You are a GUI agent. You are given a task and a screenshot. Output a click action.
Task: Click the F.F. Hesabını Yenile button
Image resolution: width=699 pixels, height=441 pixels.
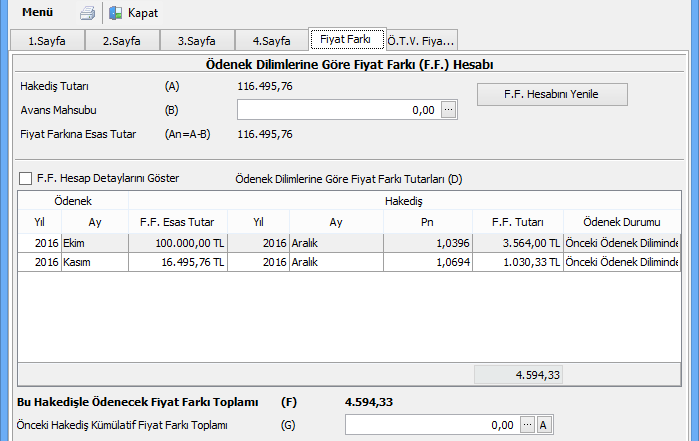(x=552, y=94)
